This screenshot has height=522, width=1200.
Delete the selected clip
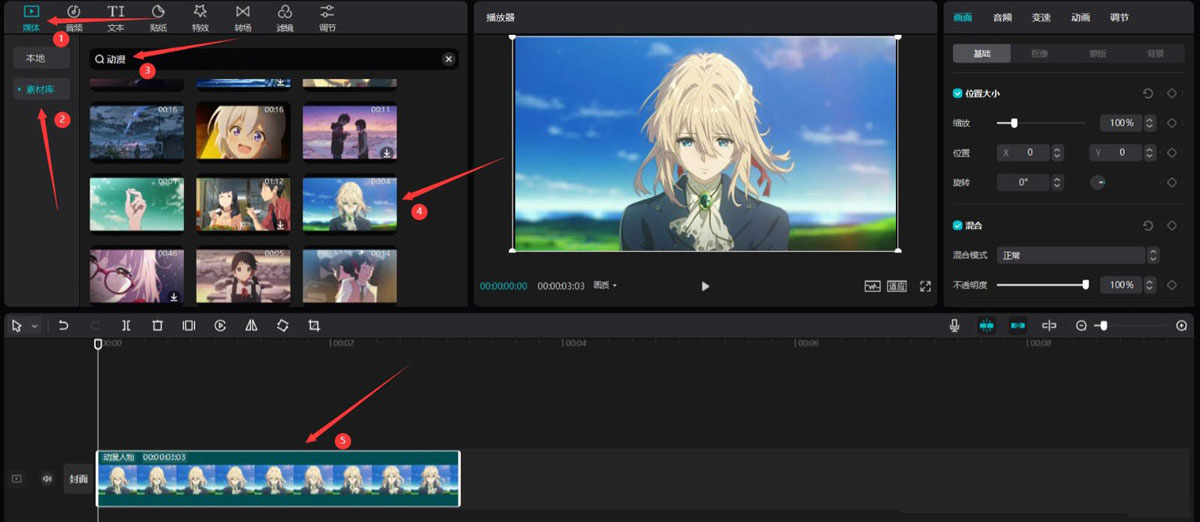[157, 326]
